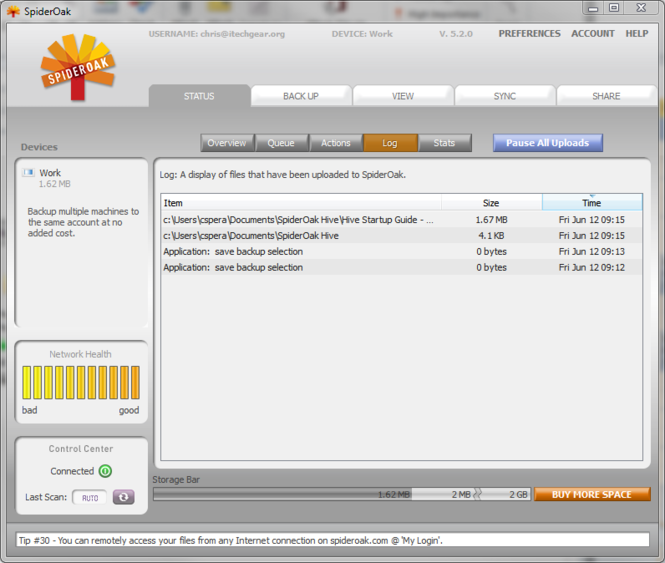Sort log by Size column header
Image resolution: width=665 pixels, height=563 pixels.
tap(491, 203)
